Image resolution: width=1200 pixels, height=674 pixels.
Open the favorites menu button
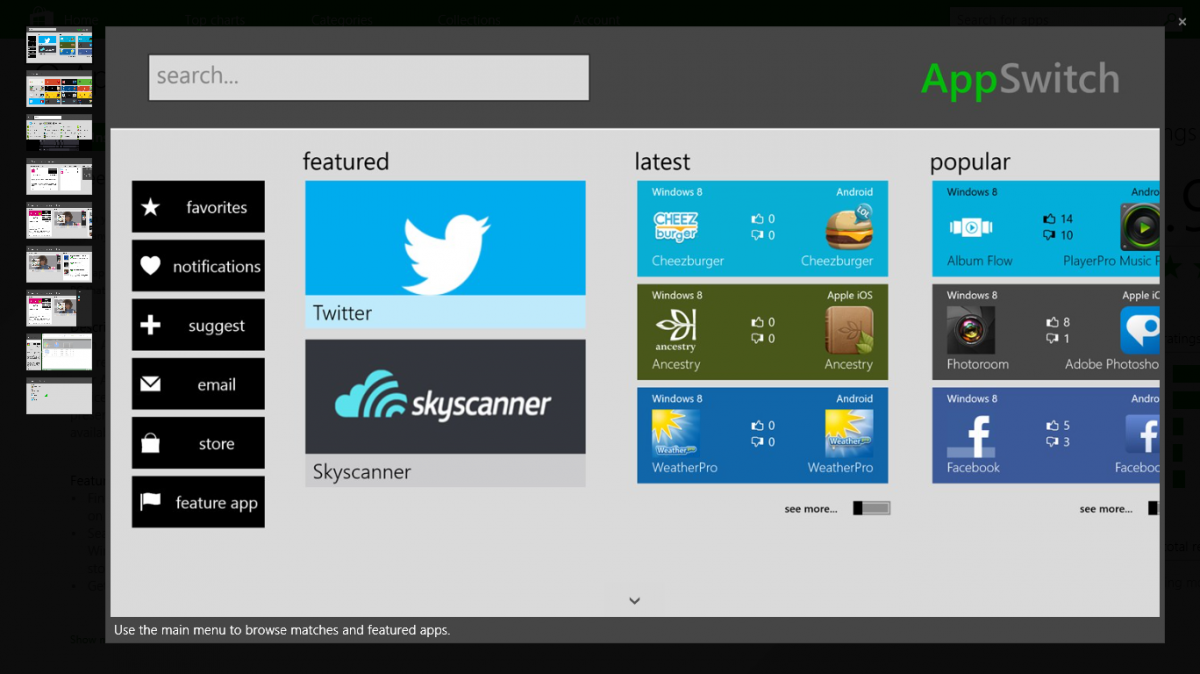click(198, 207)
